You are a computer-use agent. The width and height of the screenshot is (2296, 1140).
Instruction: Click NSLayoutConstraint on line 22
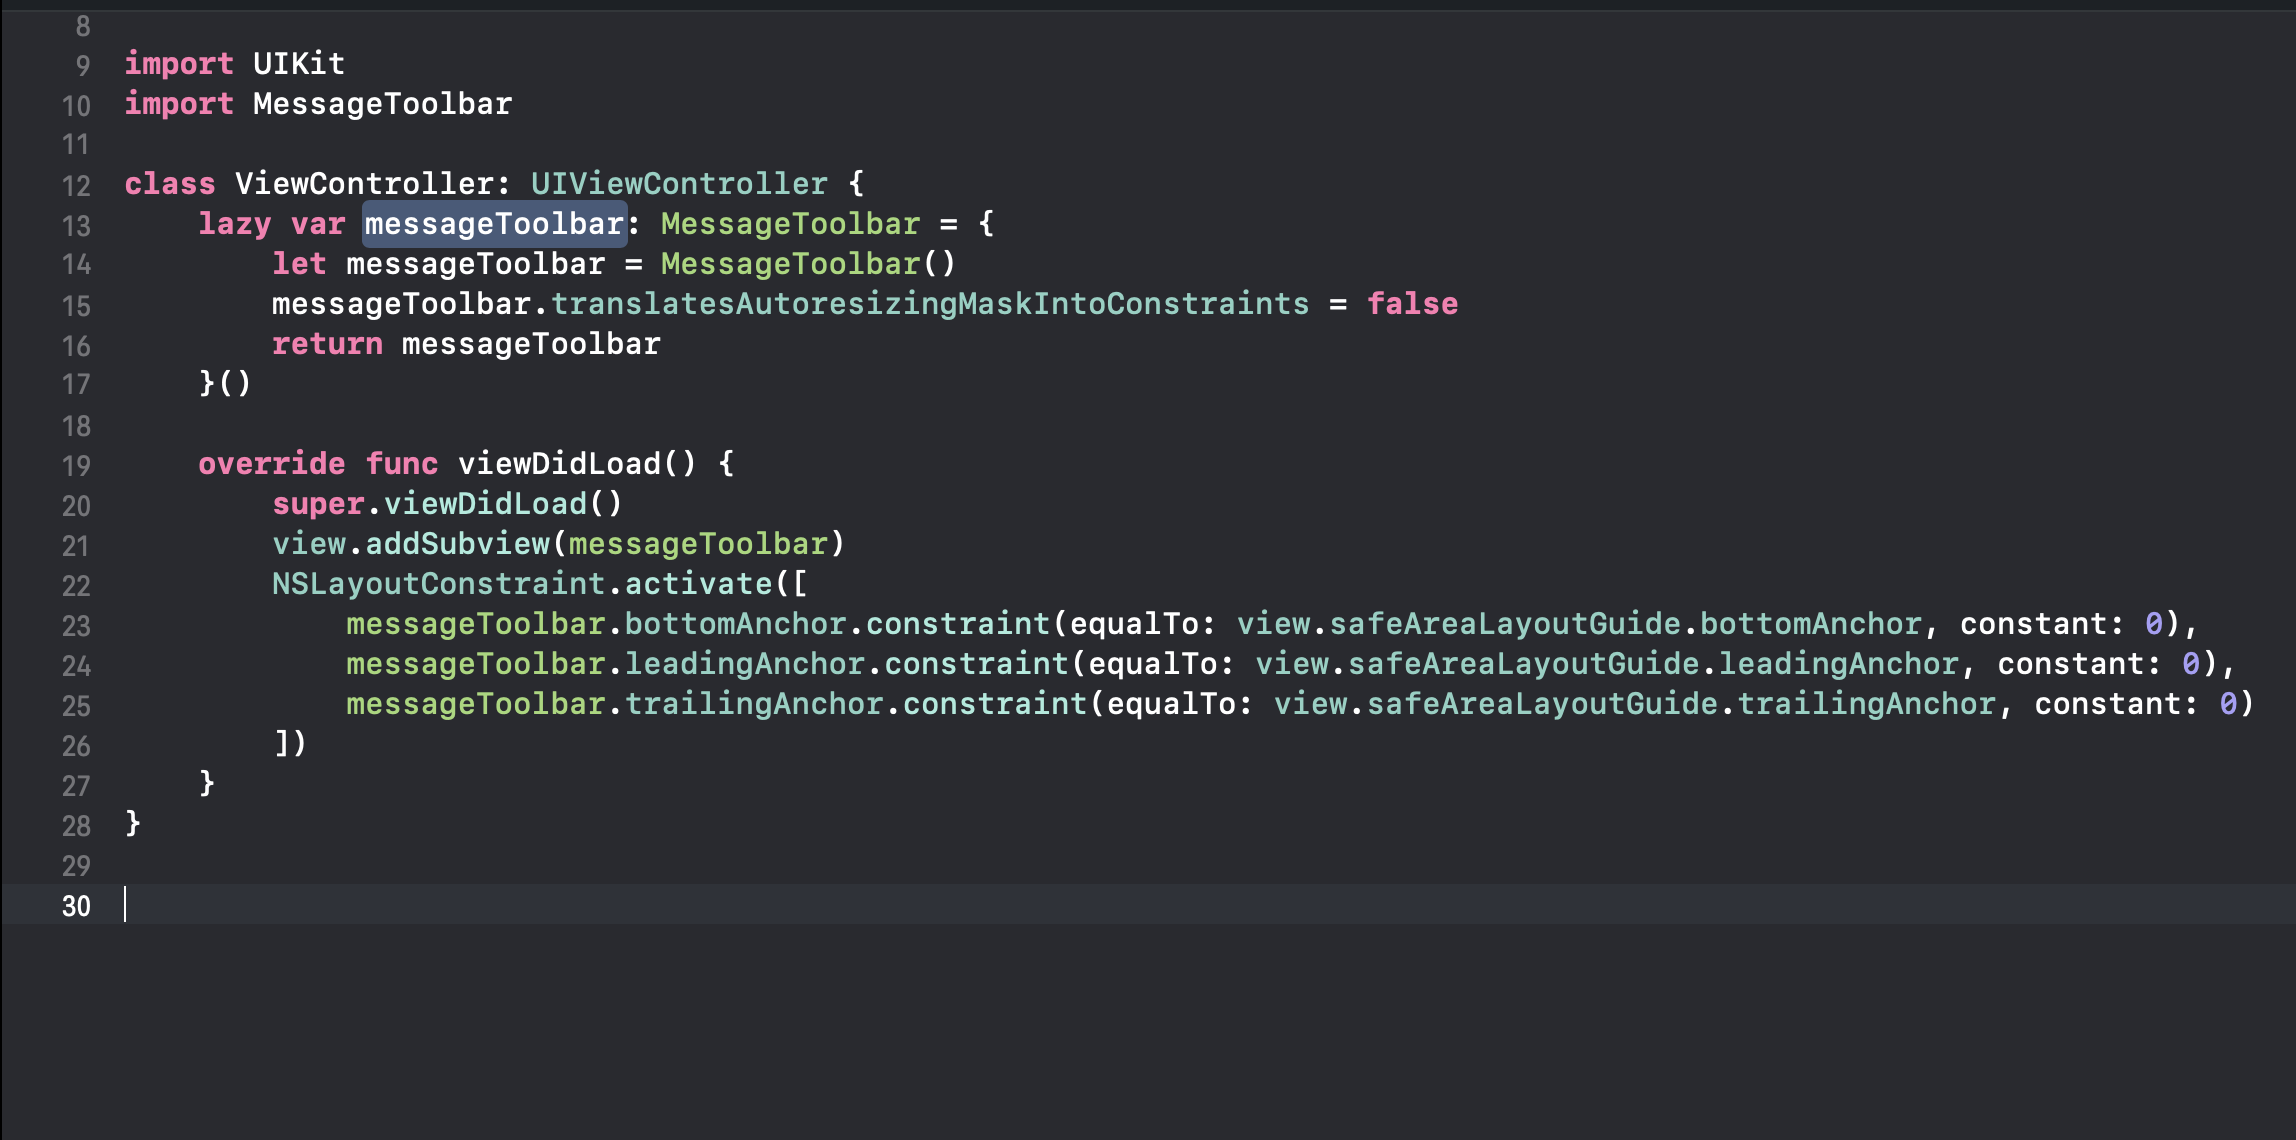pos(438,584)
